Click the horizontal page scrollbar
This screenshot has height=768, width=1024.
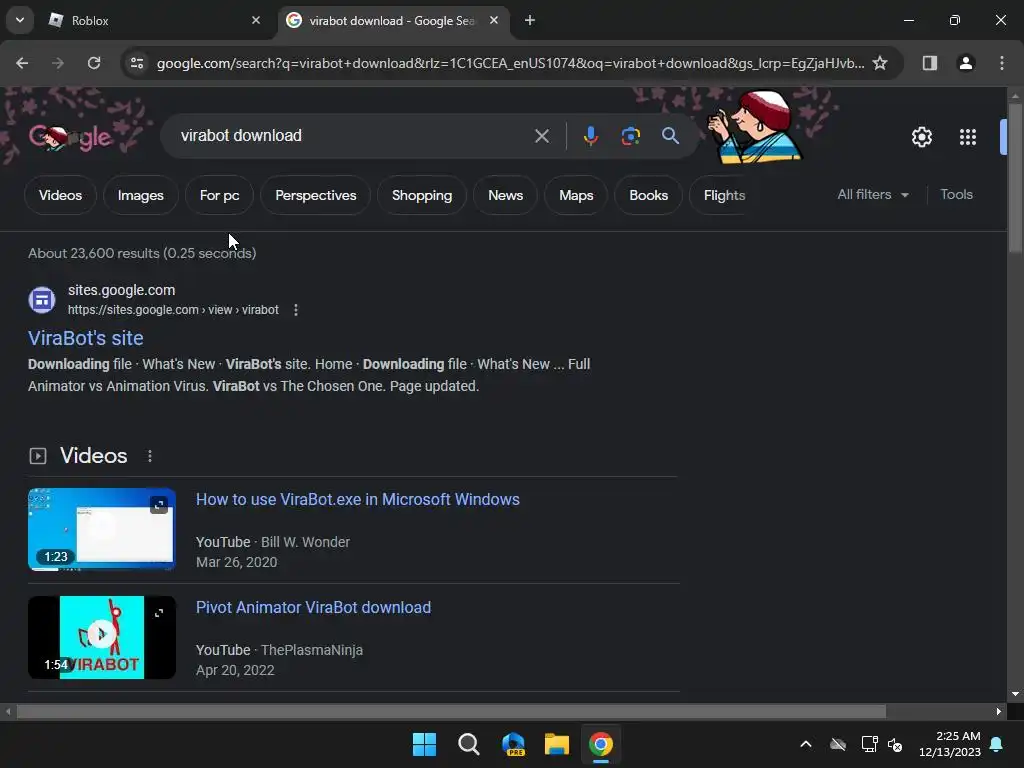[451, 711]
